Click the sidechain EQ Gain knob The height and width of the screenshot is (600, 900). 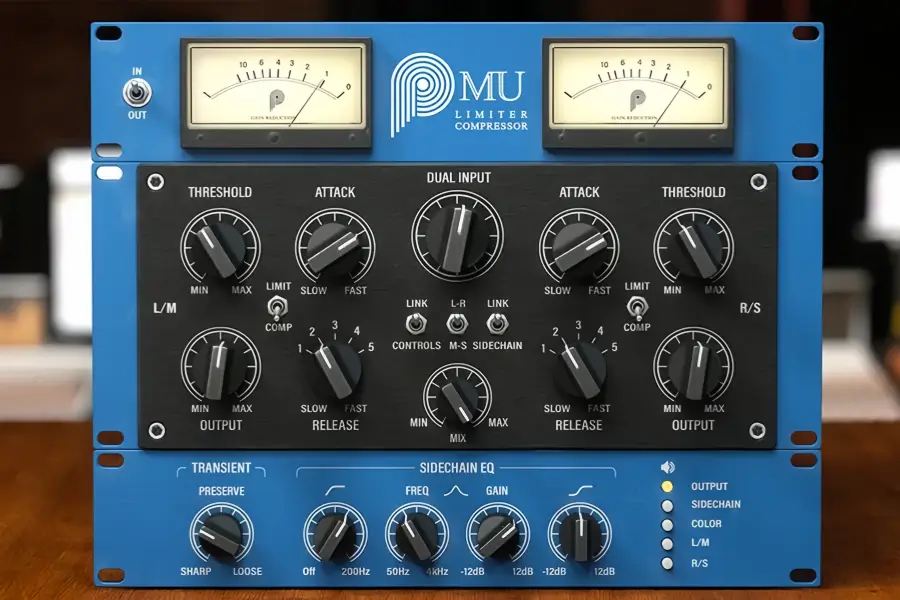coord(498,534)
